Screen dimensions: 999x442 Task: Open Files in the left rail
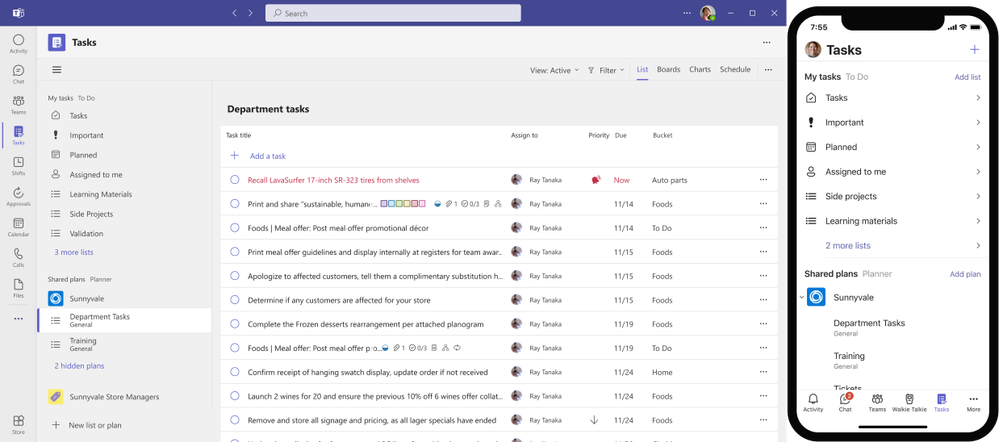18,289
